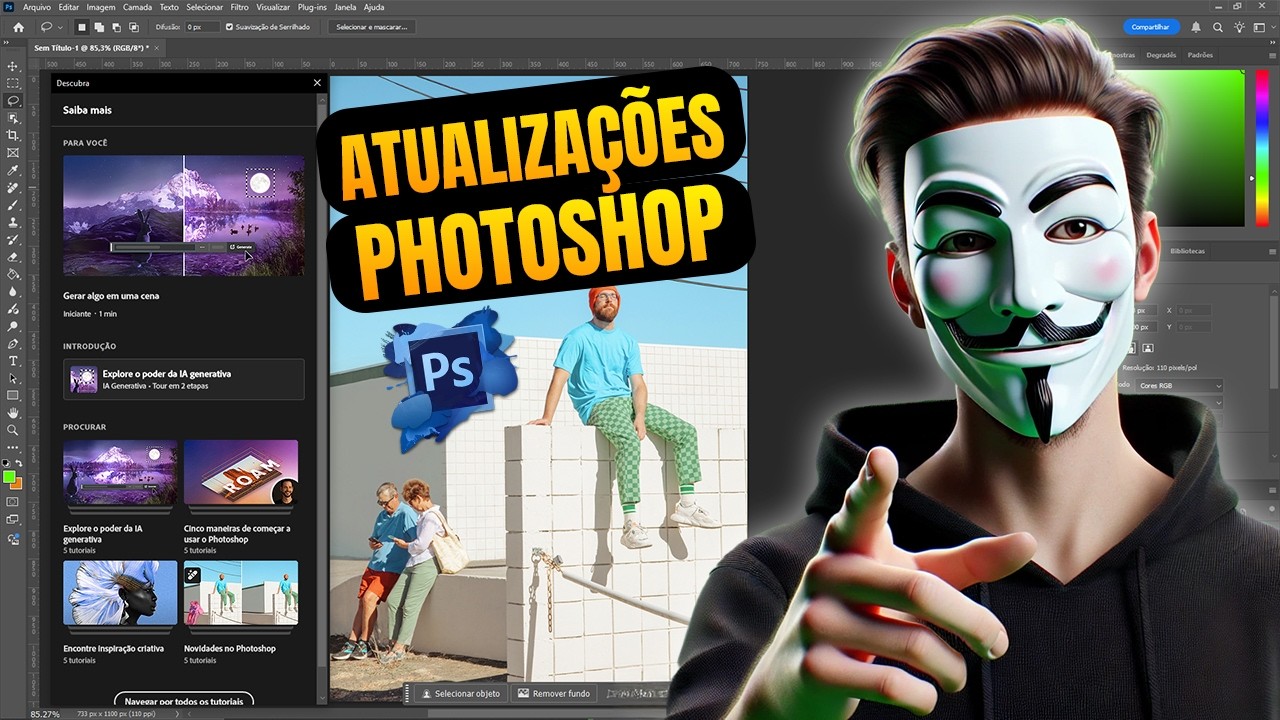Click the Difusão value field
1280x720 pixels.
[x=202, y=27]
